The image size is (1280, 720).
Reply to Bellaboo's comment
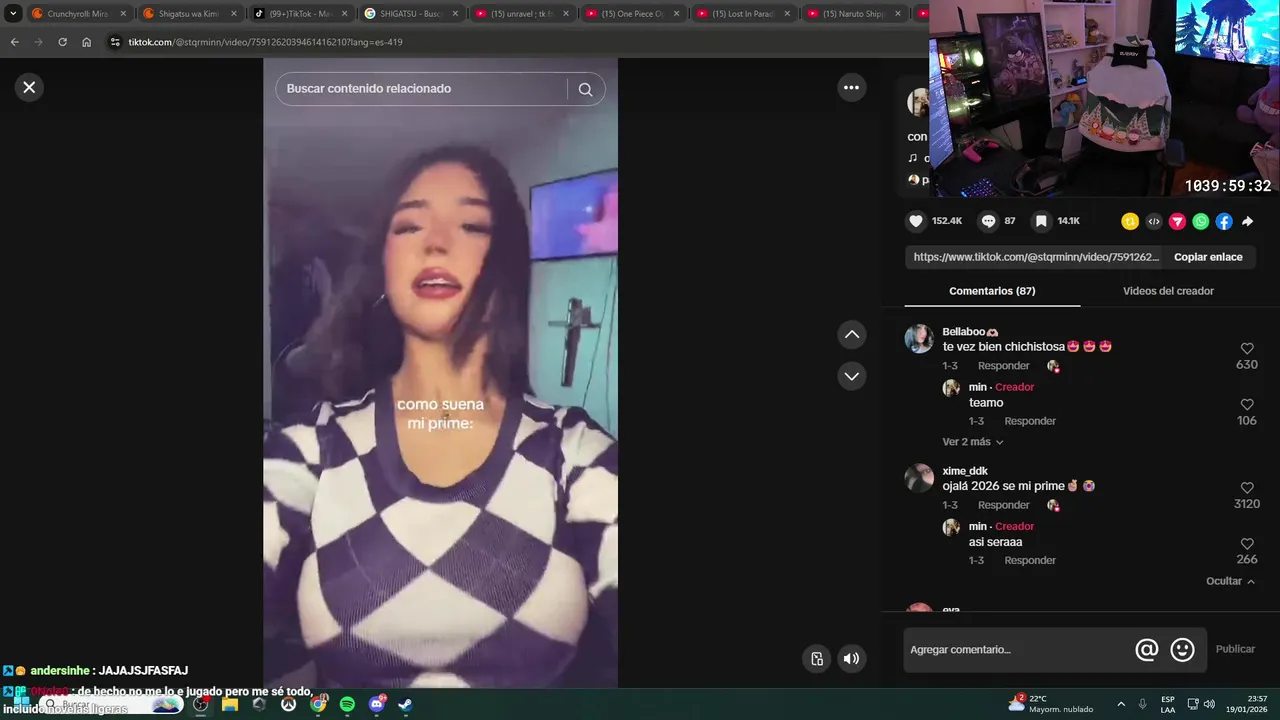coord(1003,366)
